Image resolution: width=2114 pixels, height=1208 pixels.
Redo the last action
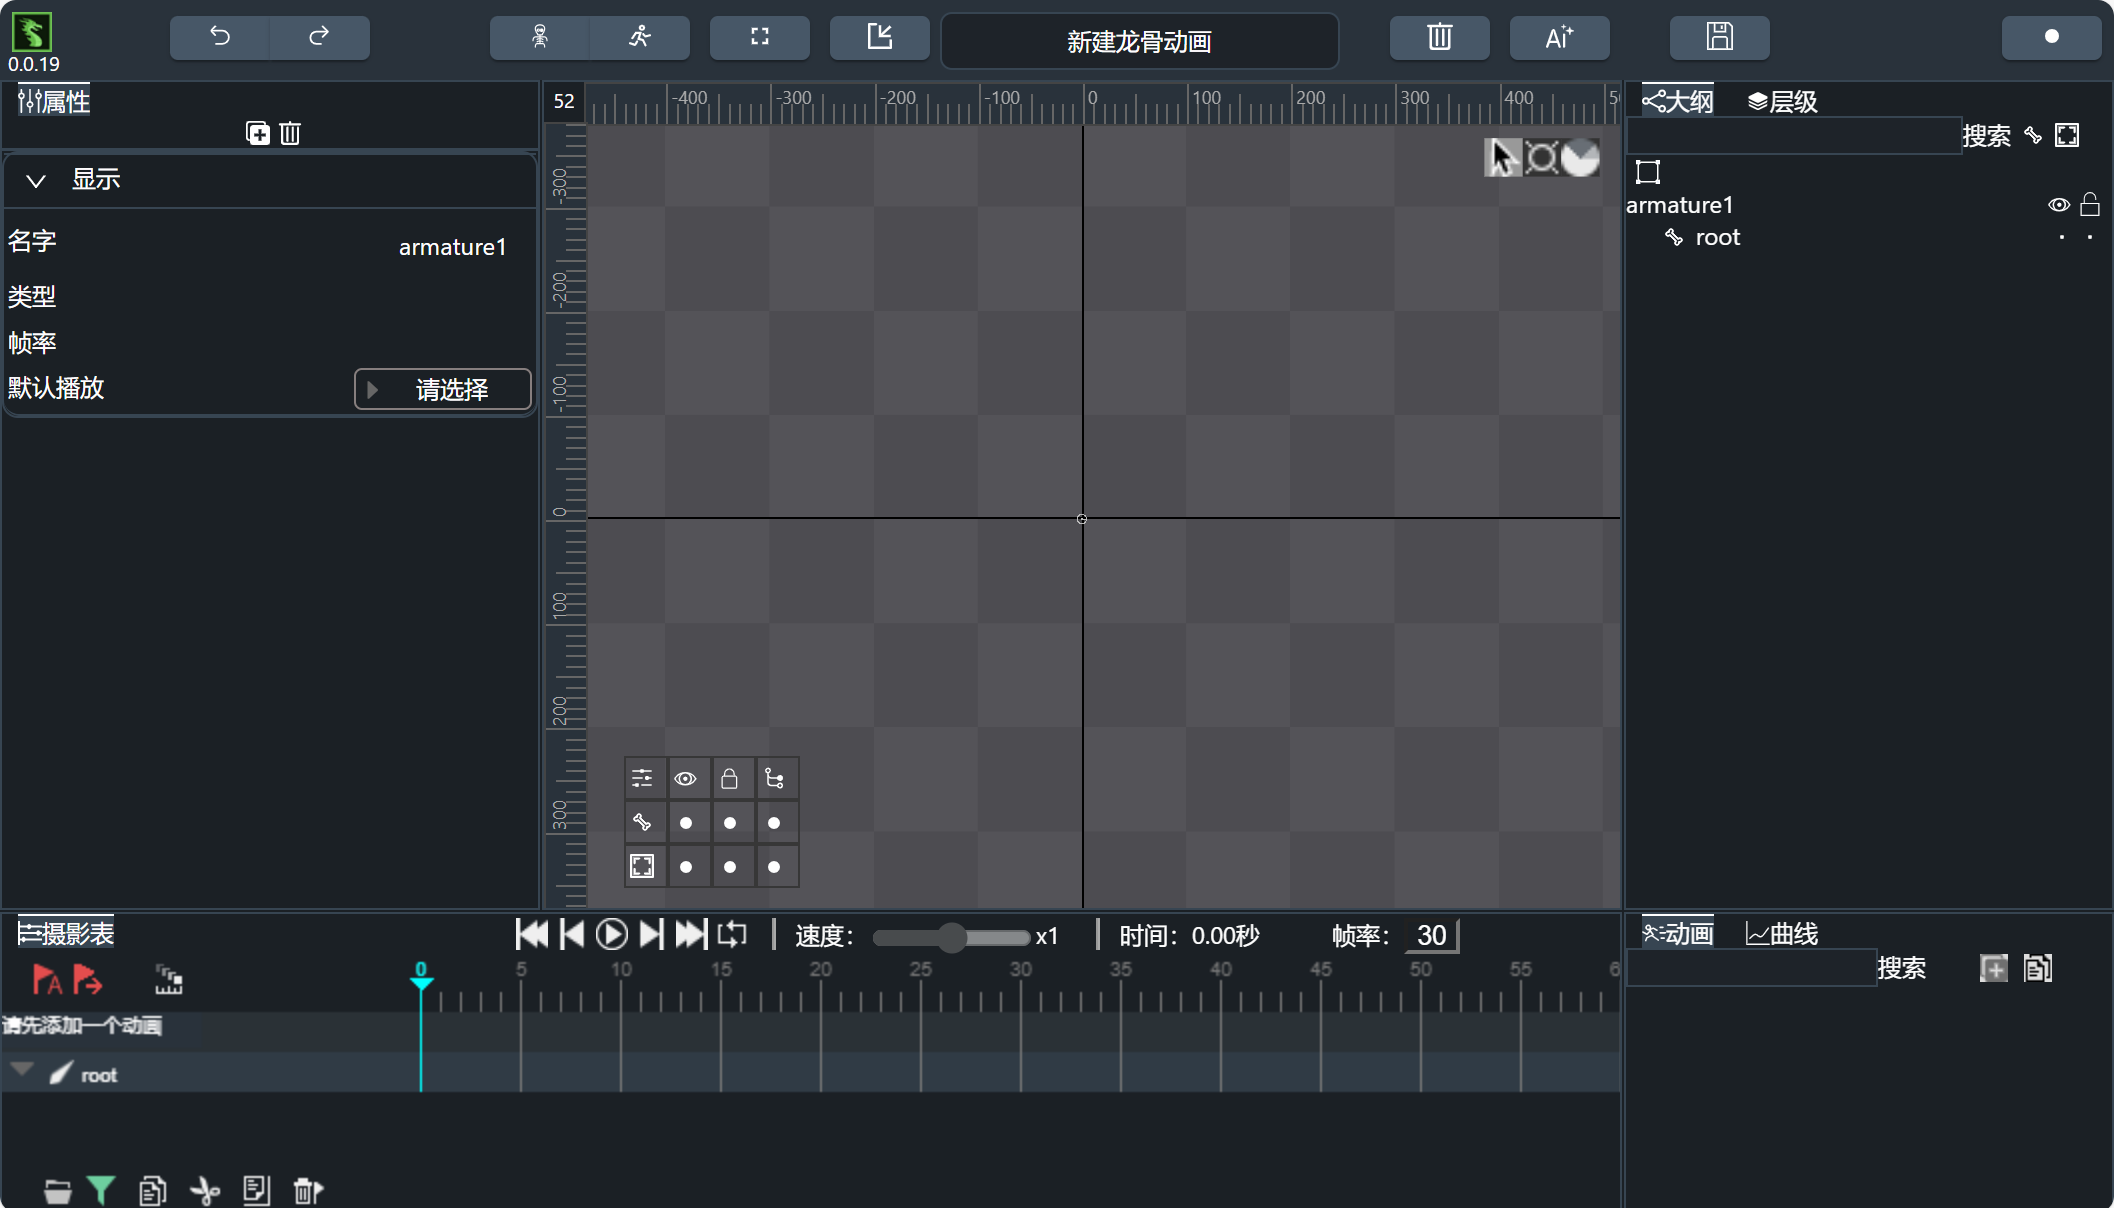click(x=319, y=38)
